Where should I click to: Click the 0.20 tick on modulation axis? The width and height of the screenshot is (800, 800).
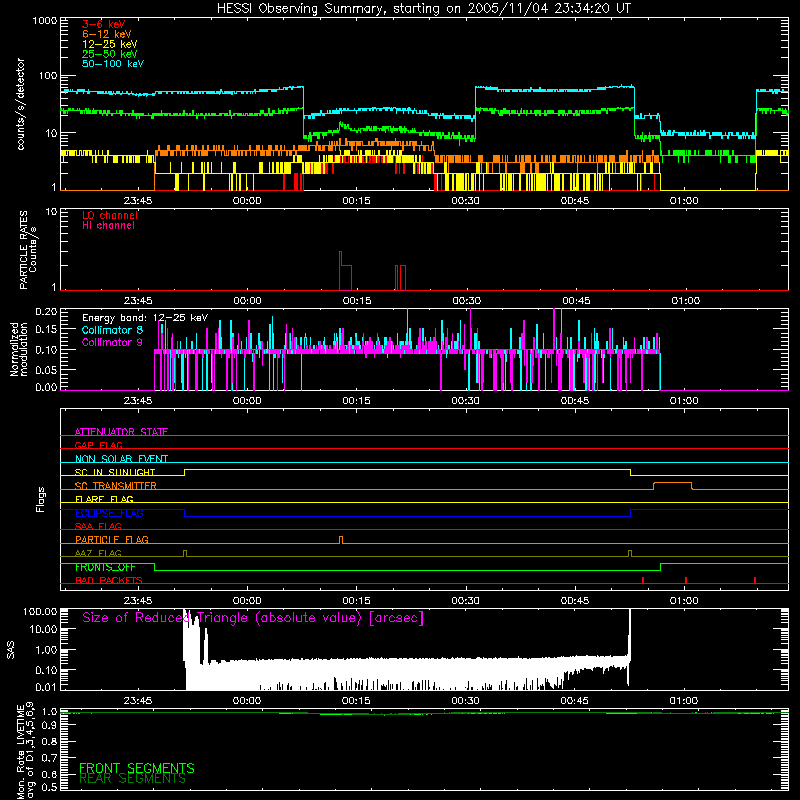46,312
